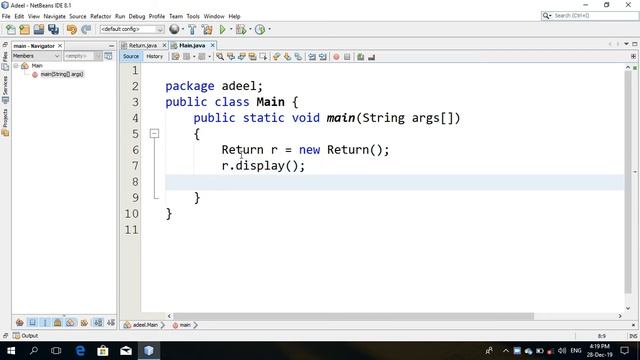Run the project with green play icon
Screen dimensions: 640x360
(x=222, y=29)
